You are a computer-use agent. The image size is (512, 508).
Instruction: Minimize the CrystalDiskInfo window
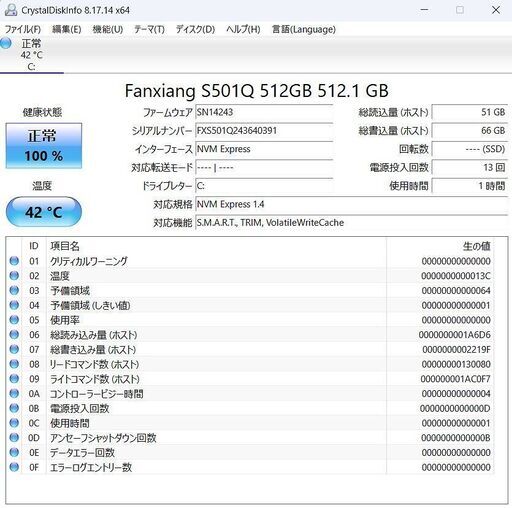pos(424,10)
